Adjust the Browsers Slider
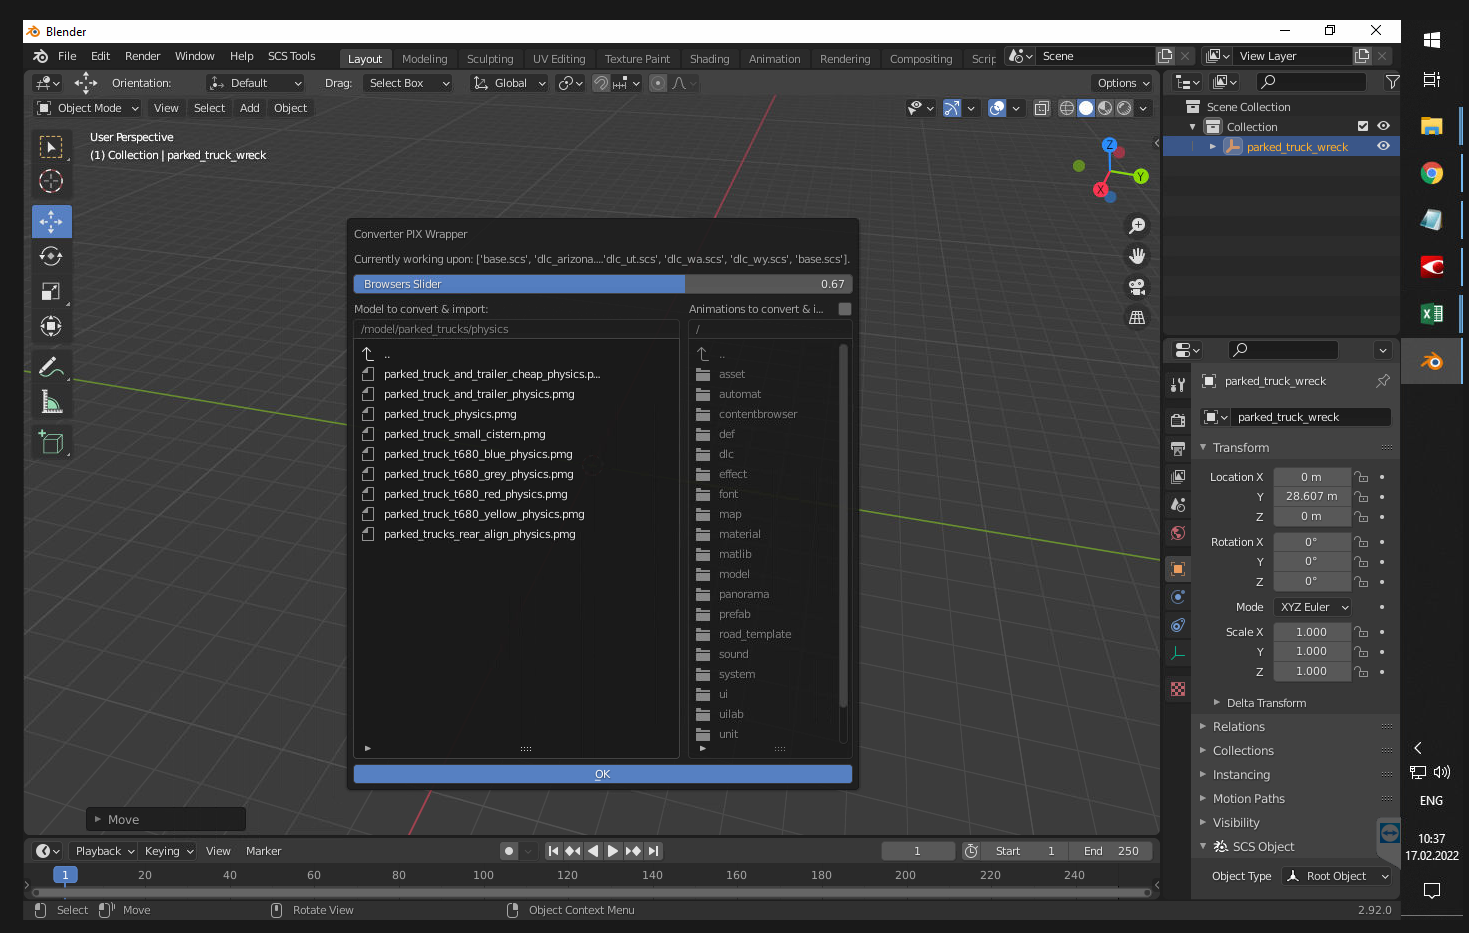1470x934 pixels. (x=603, y=284)
